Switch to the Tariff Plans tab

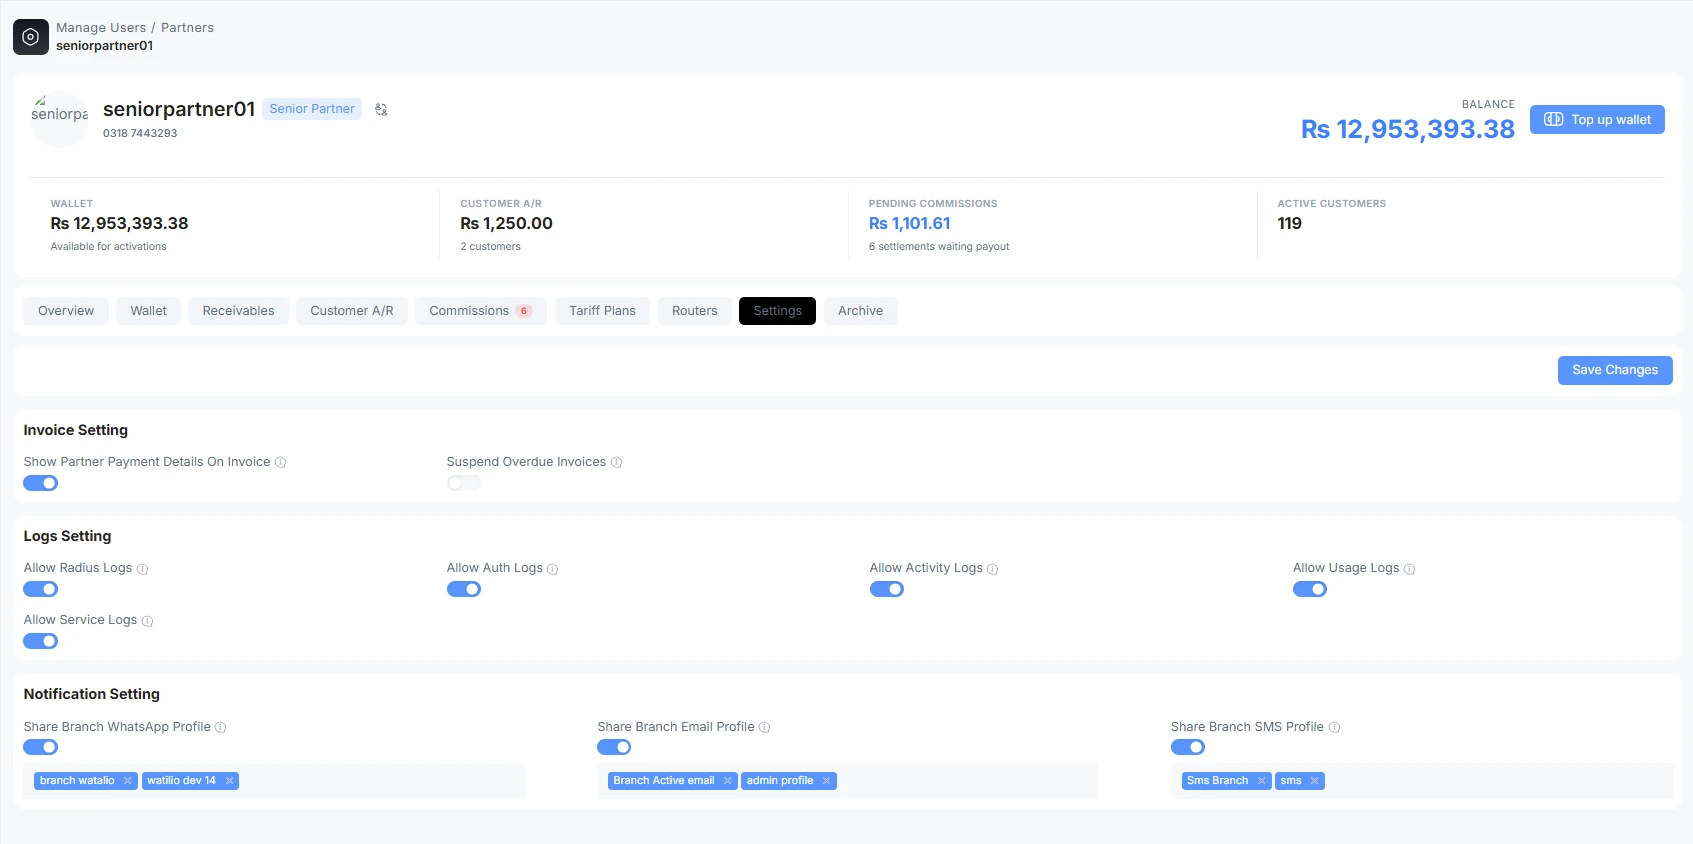coord(603,311)
